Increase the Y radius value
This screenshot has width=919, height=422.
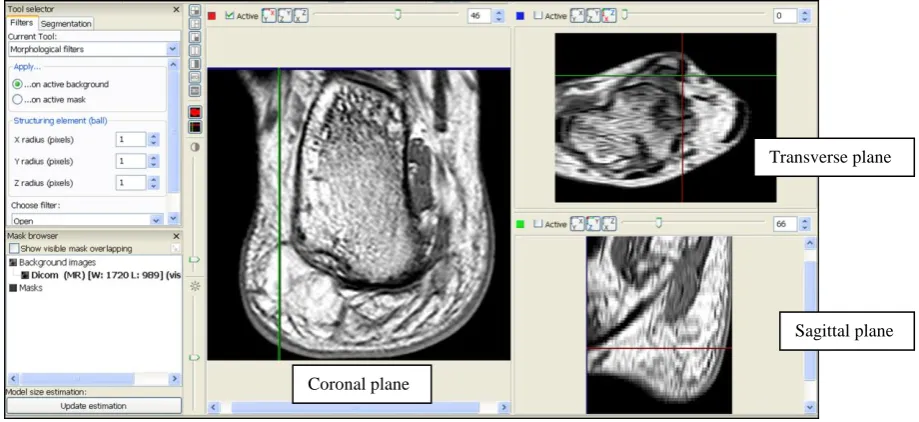pyautogui.click(x=154, y=158)
